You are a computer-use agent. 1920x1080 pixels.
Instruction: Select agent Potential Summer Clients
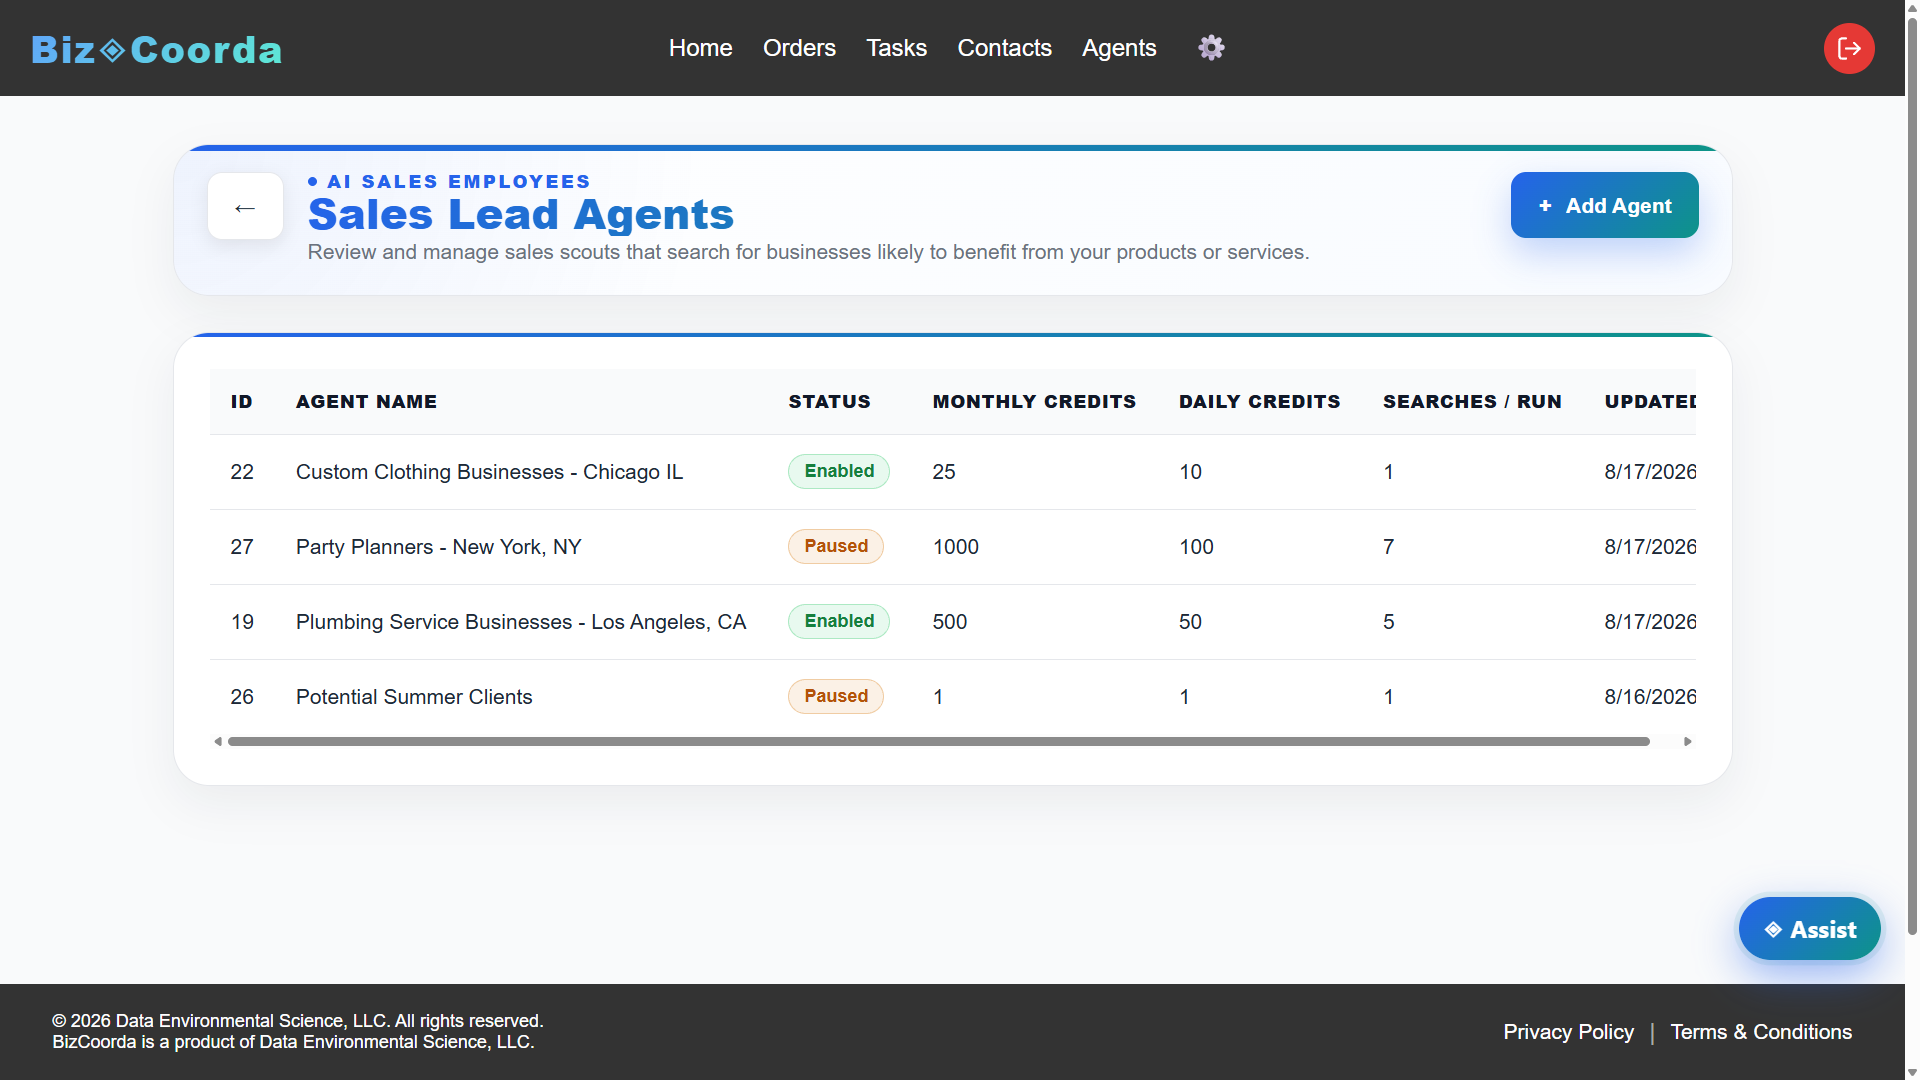[414, 697]
